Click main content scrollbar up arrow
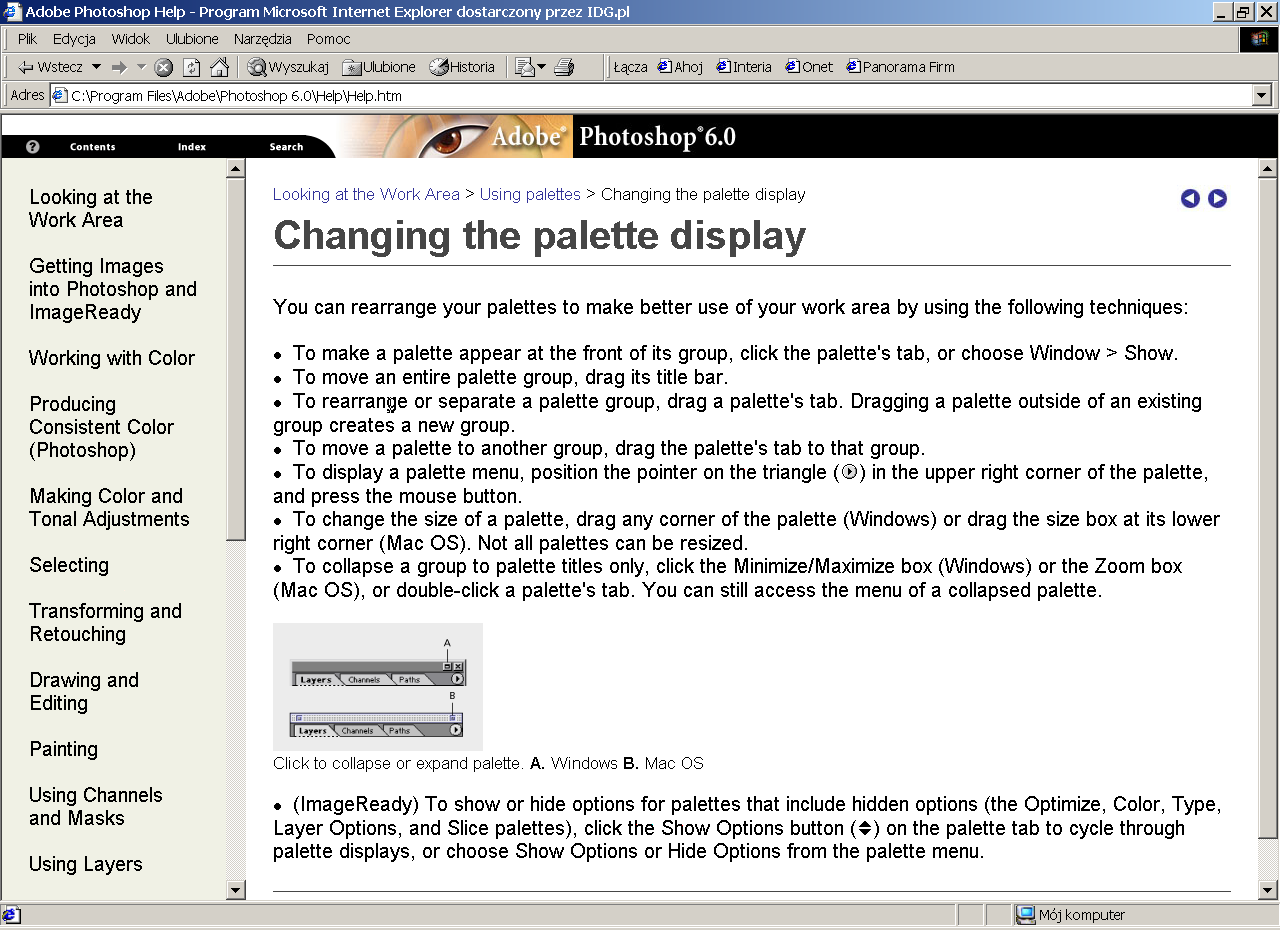This screenshot has width=1280, height=930. pos(1268,168)
